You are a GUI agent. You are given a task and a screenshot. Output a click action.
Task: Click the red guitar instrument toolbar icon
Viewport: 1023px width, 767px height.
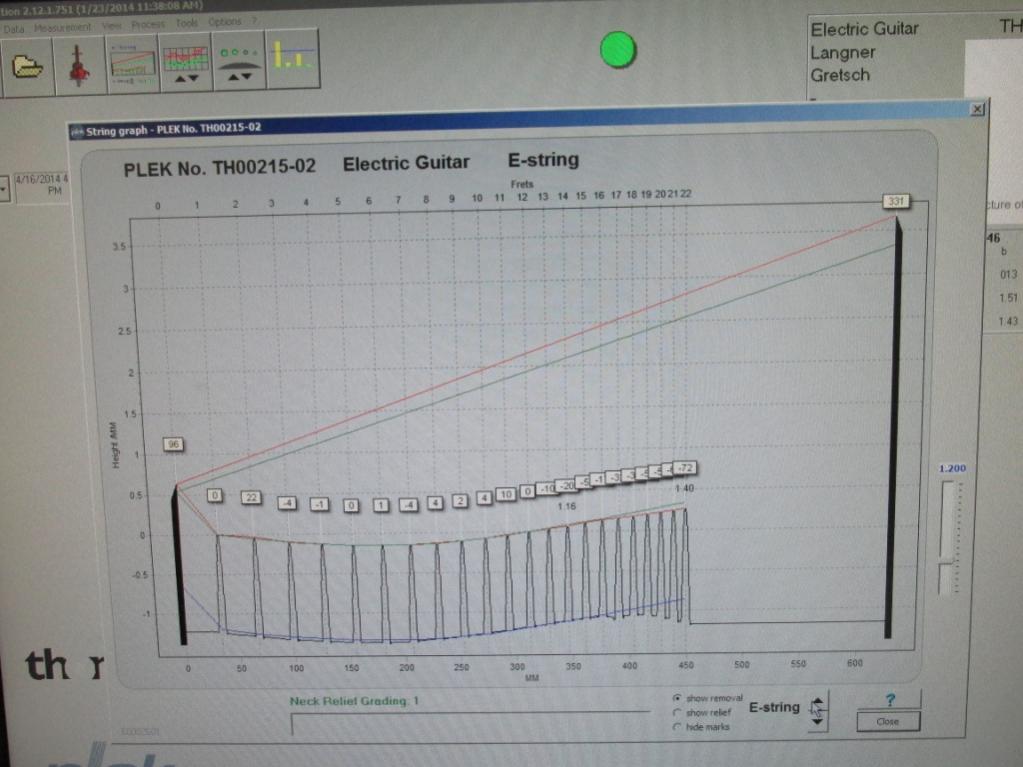tap(80, 67)
